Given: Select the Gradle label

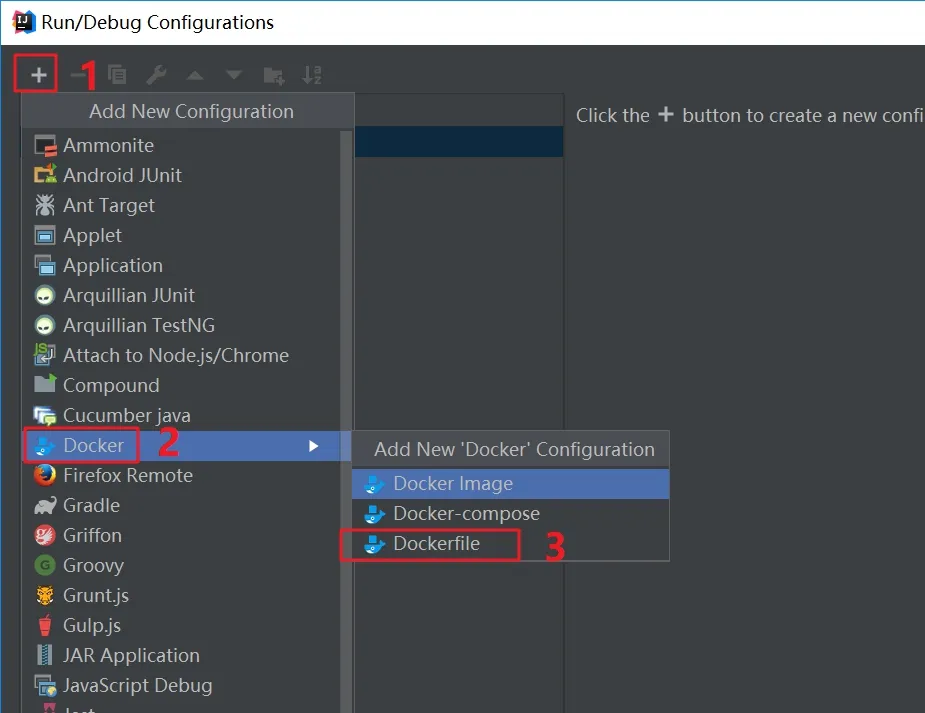Looking at the screenshot, I should coord(91,505).
